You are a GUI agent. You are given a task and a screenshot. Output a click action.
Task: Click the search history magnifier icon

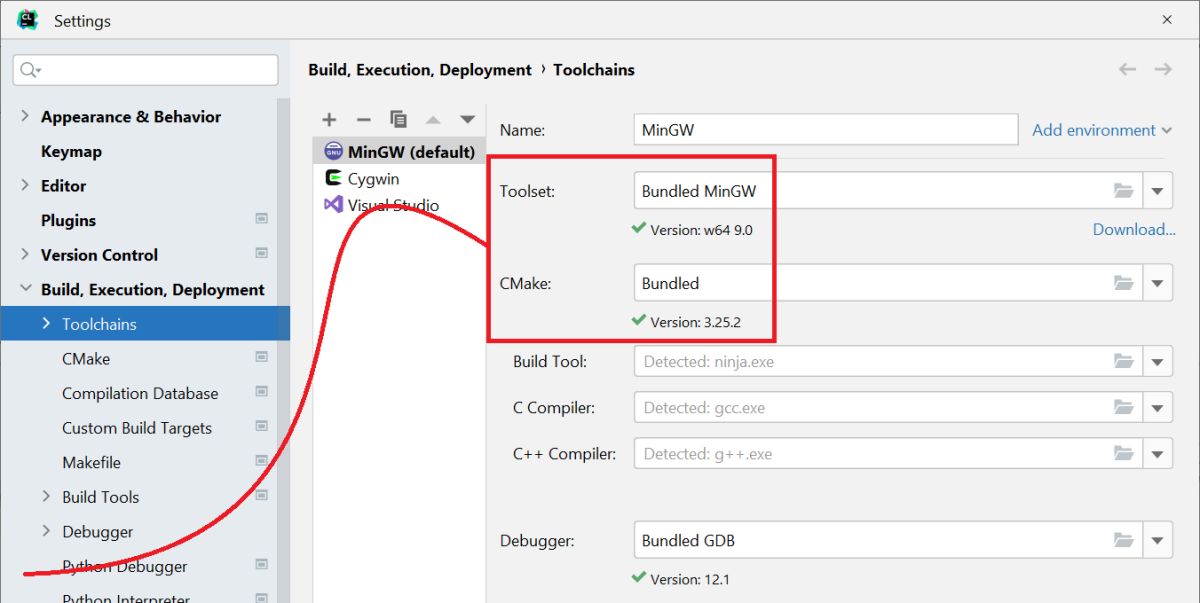[x=30, y=69]
